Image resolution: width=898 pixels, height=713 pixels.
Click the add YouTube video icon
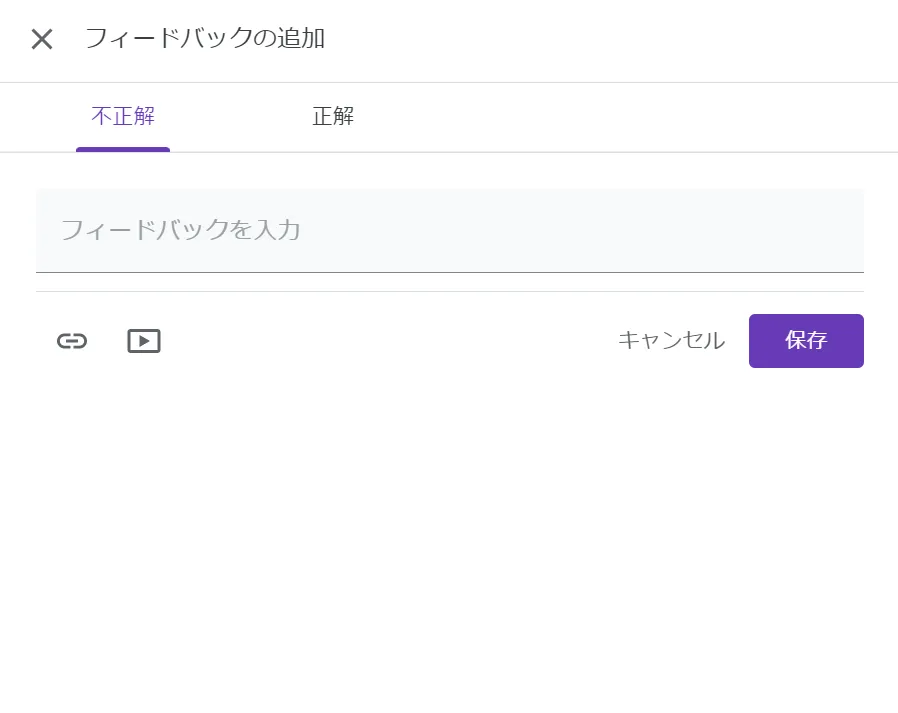[144, 341]
